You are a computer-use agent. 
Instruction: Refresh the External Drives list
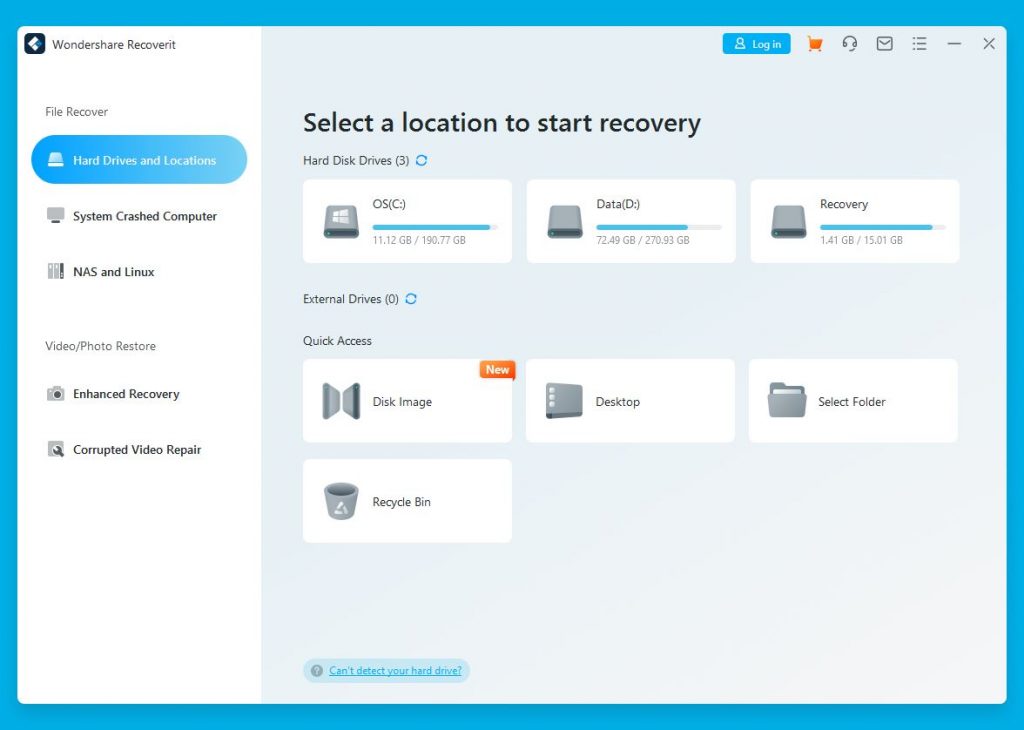pyautogui.click(x=410, y=298)
